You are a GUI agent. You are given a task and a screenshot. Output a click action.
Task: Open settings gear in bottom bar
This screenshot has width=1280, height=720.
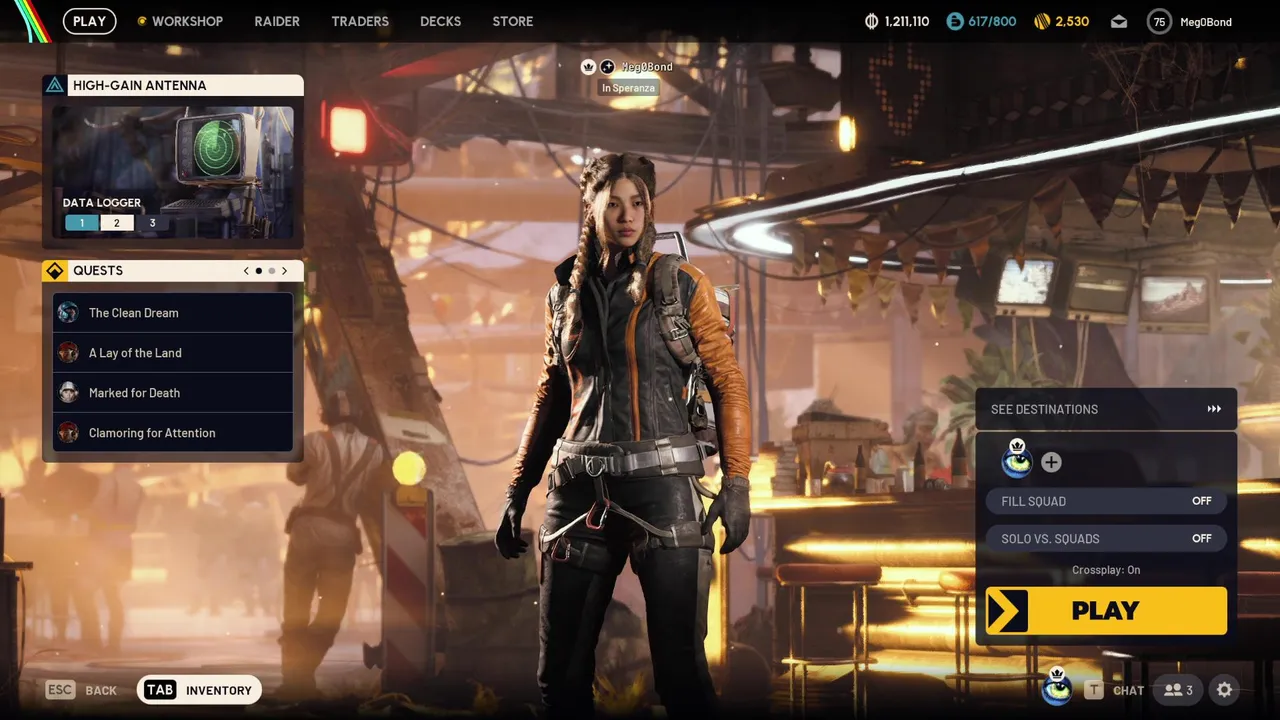point(1224,690)
